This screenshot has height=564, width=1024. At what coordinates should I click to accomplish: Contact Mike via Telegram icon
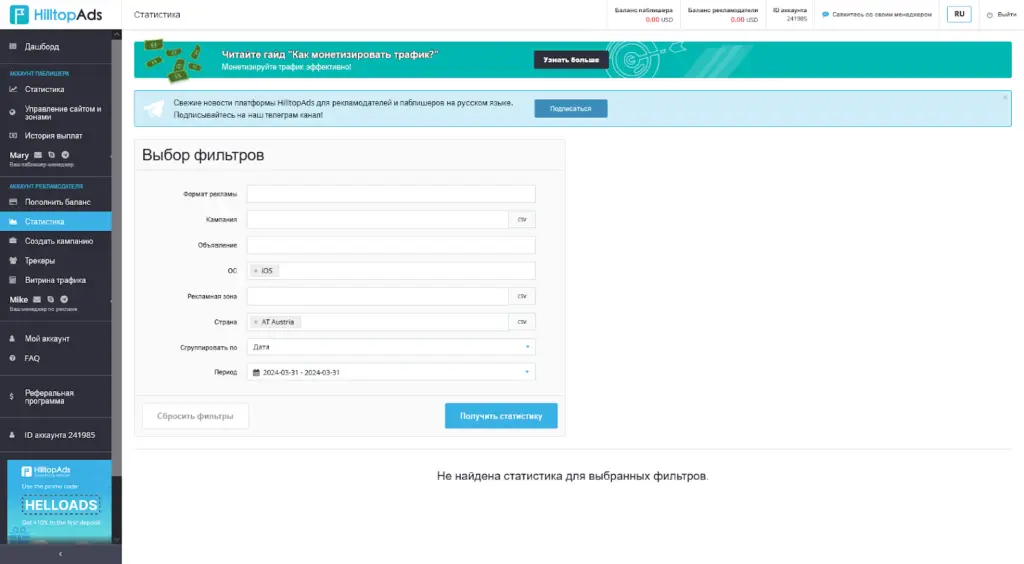(x=64, y=299)
